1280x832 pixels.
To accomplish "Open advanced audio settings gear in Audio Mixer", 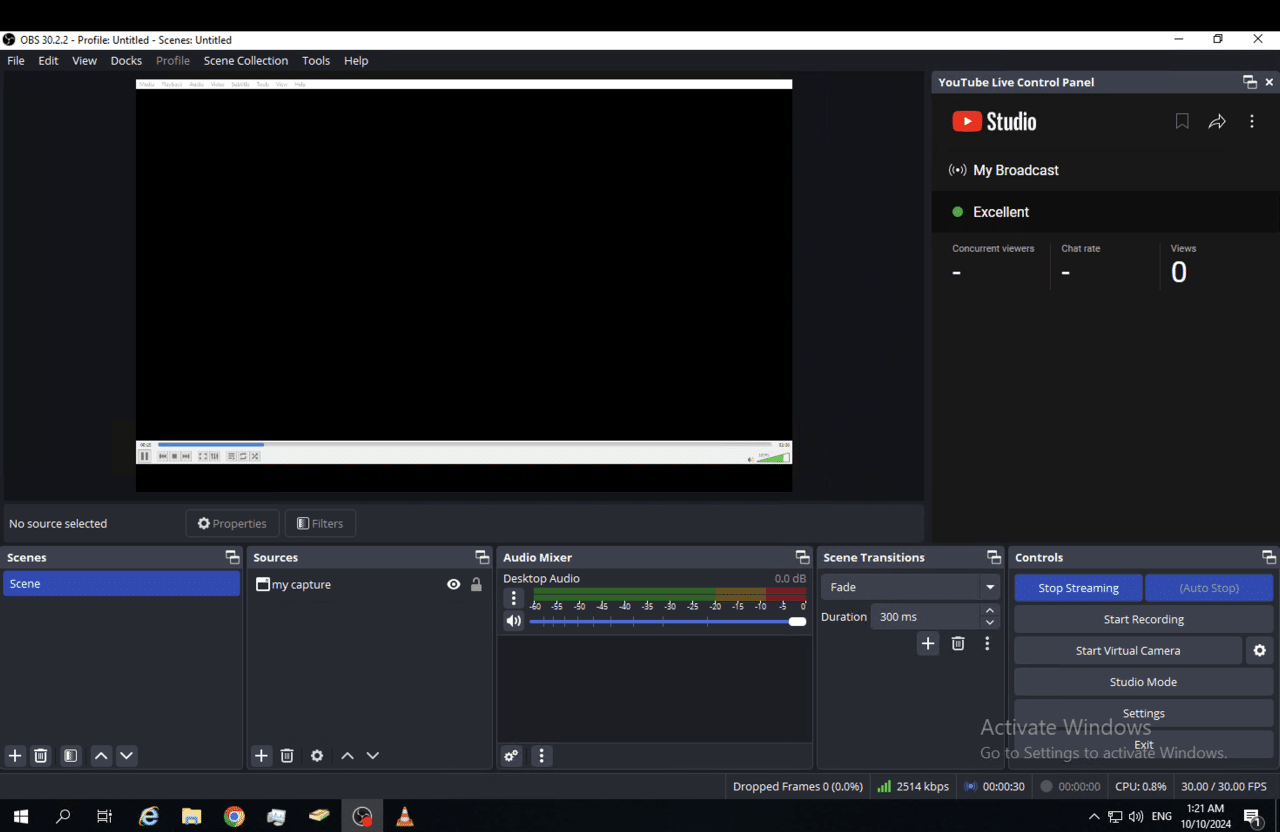I will pyautogui.click(x=510, y=756).
